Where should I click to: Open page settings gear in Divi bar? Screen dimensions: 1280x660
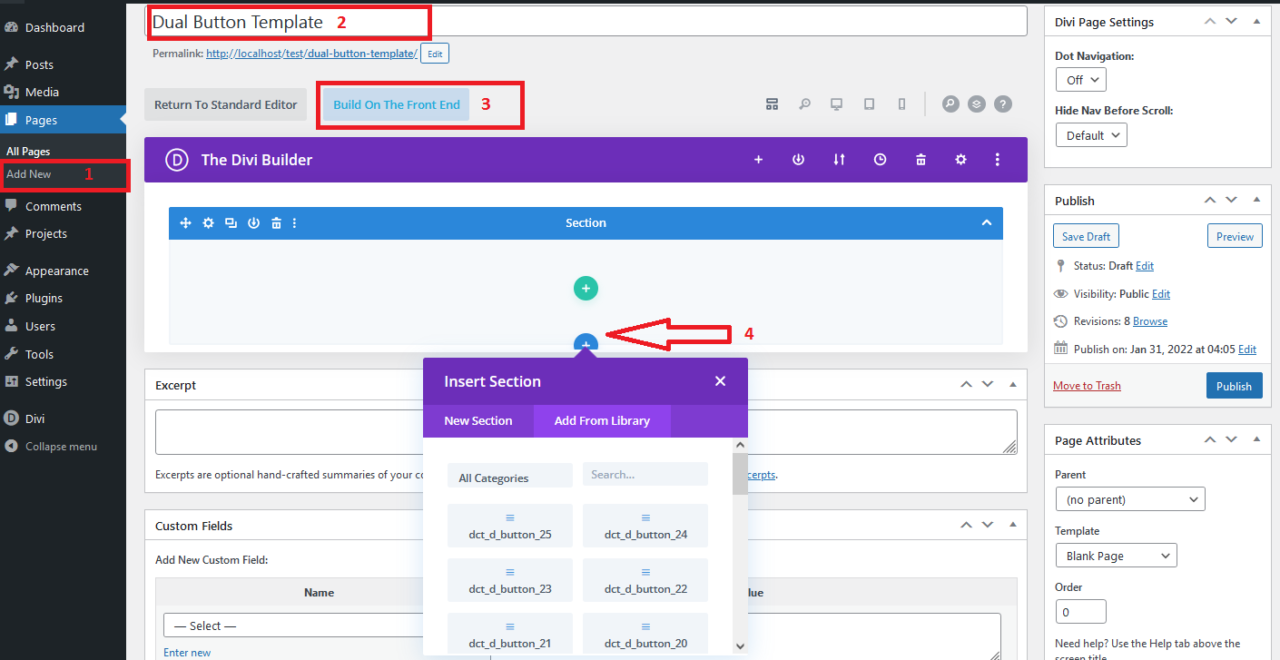(961, 159)
